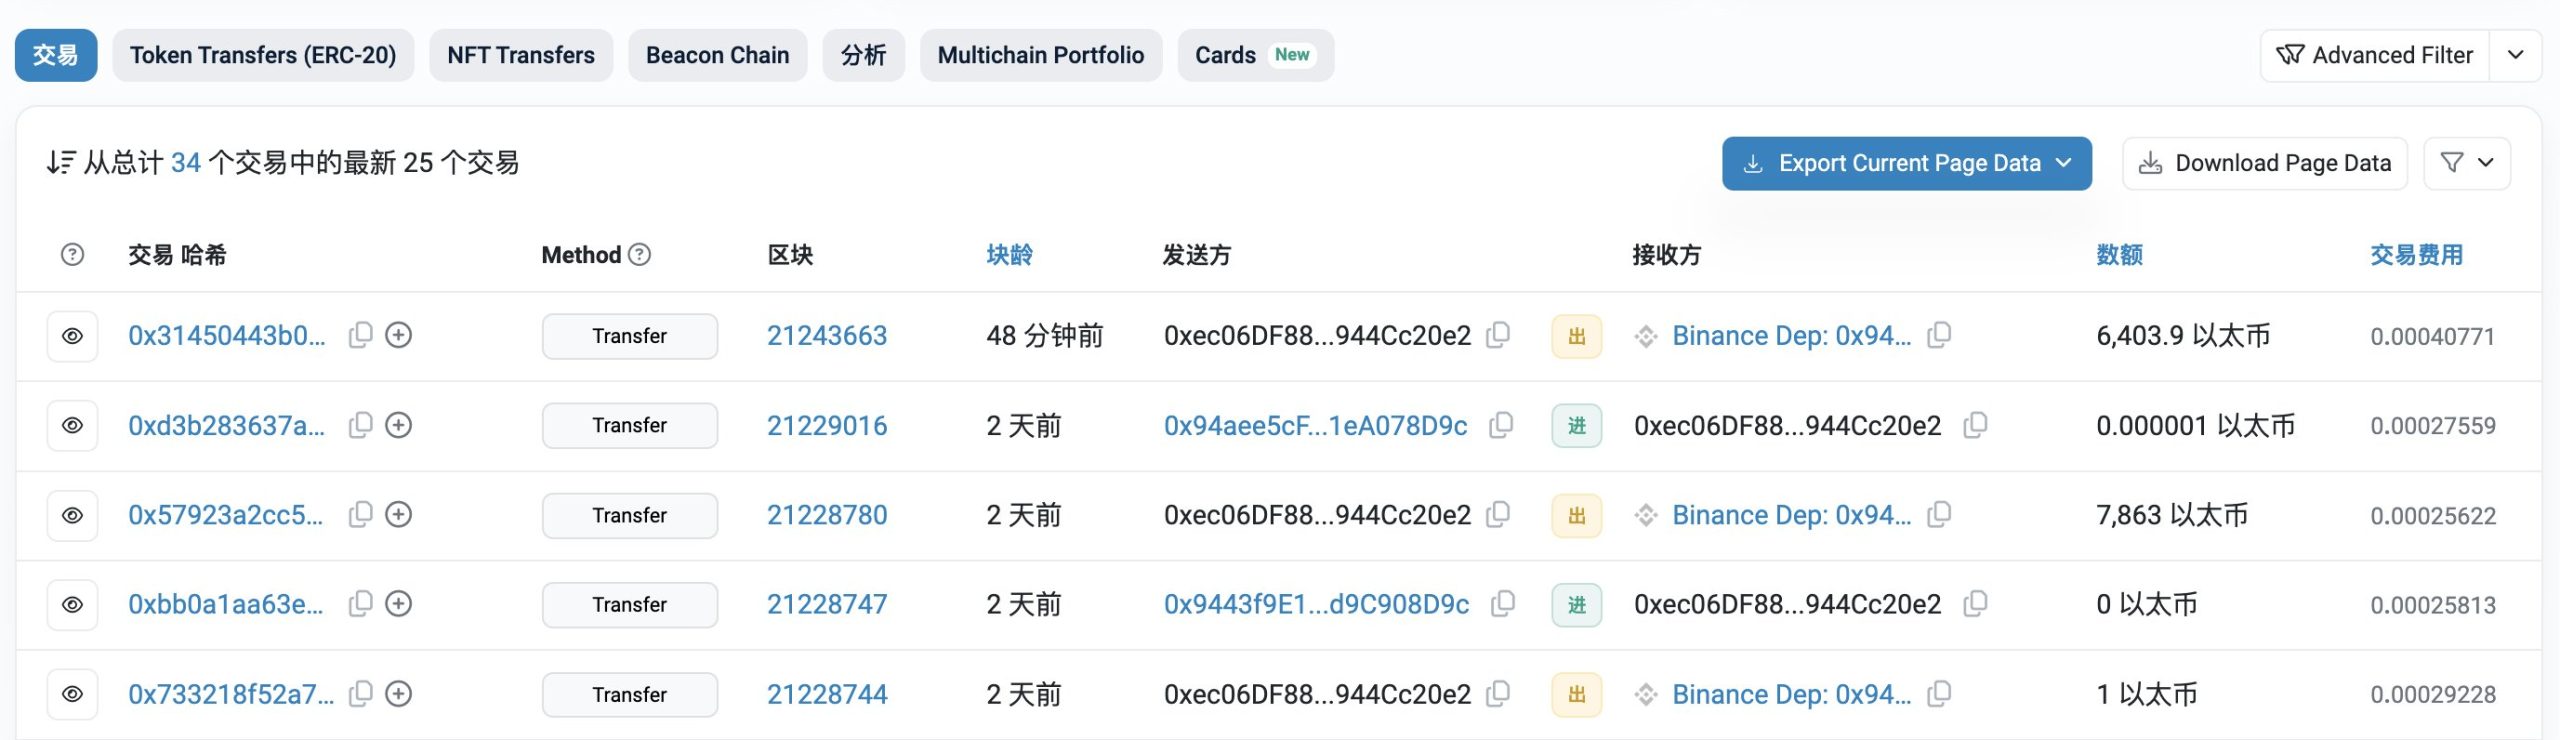Click plus icon beside hash 0xd3b283637a
Screen dimensions: 2560x740
(399, 425)
